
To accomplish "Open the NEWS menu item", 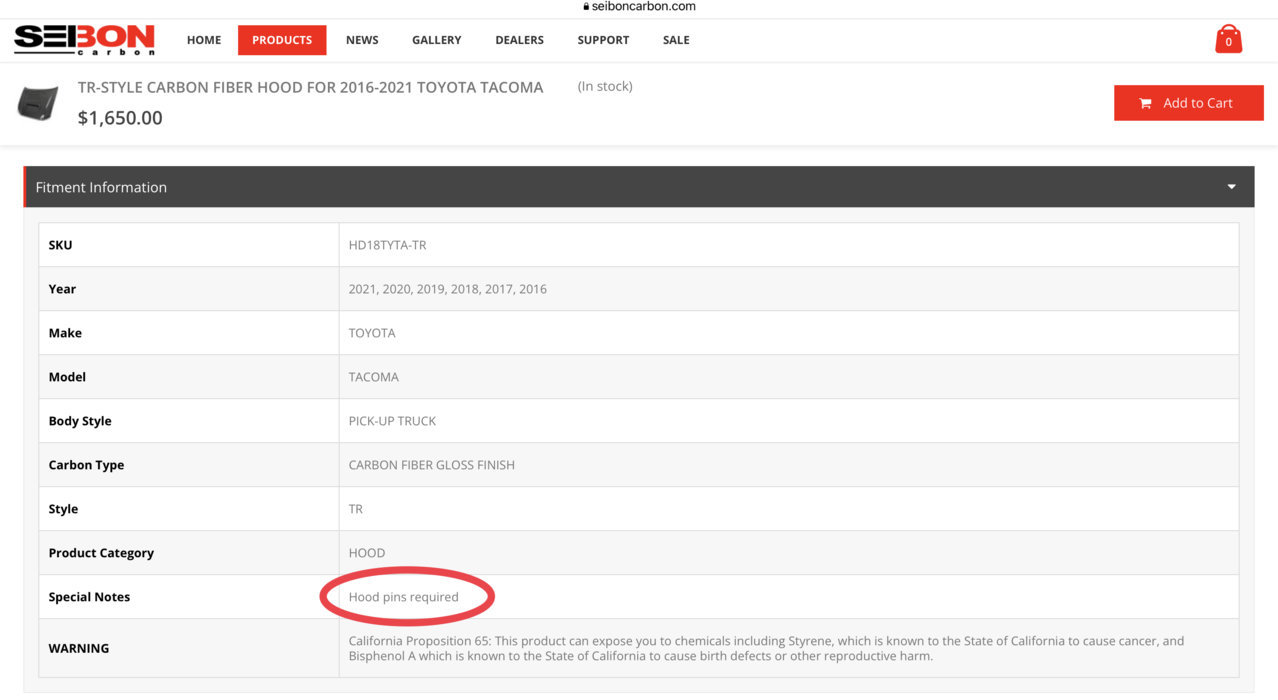I will pyautogui.click(x=362, y=40).
